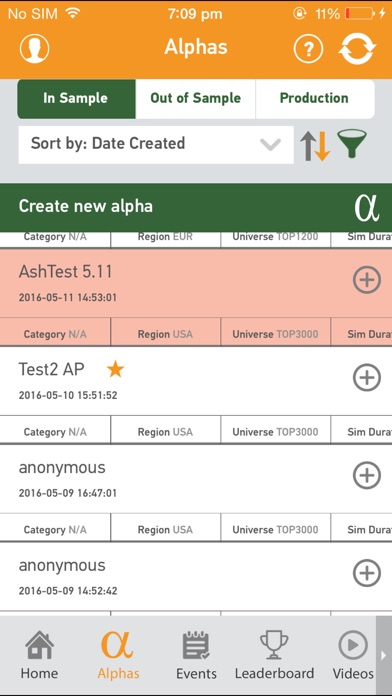The width and height of the screenshot is (392, 696).
Task: Tap Universe TOP1200 cell
Action: 275,239
